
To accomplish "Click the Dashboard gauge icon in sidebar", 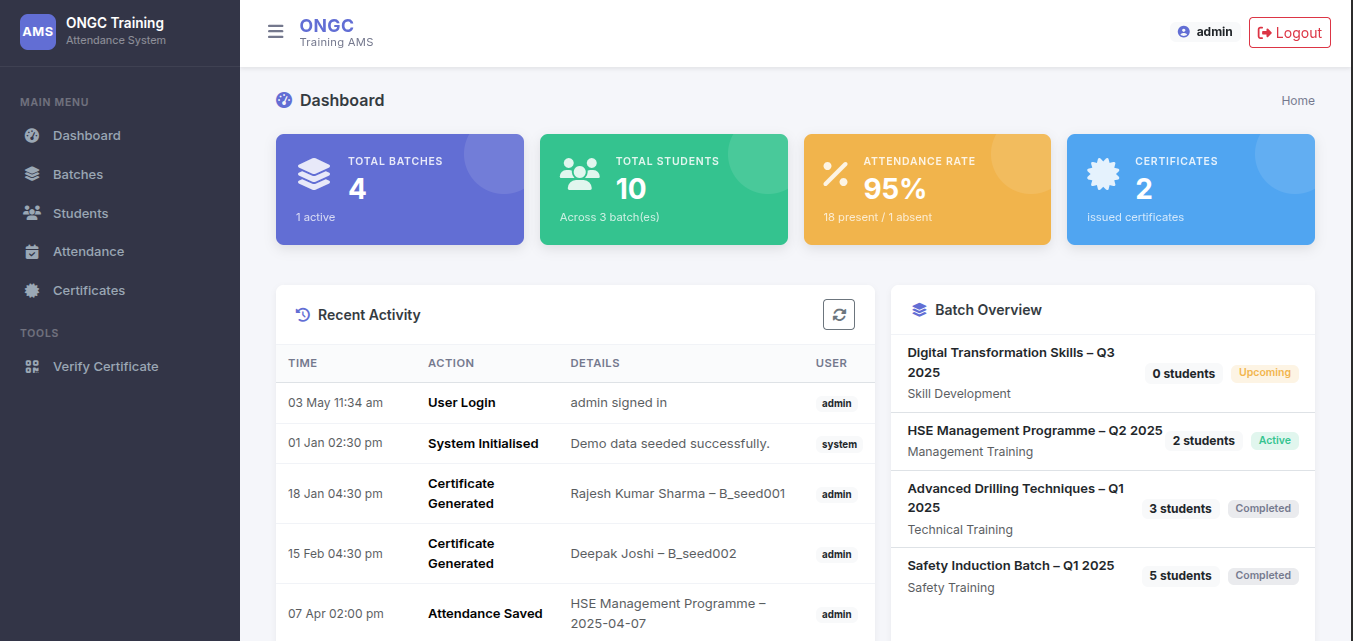I will click(32, 136).
